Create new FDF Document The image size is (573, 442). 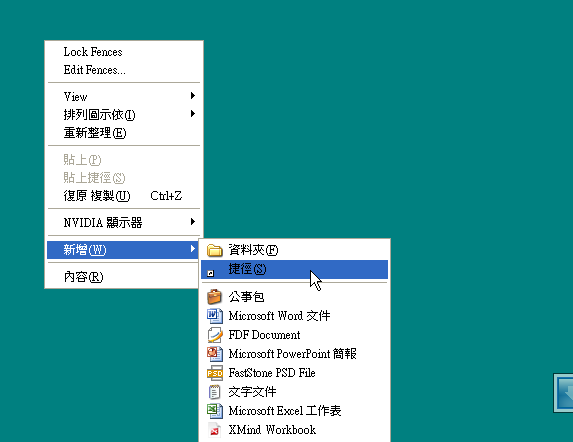click(x=294, y=335)
